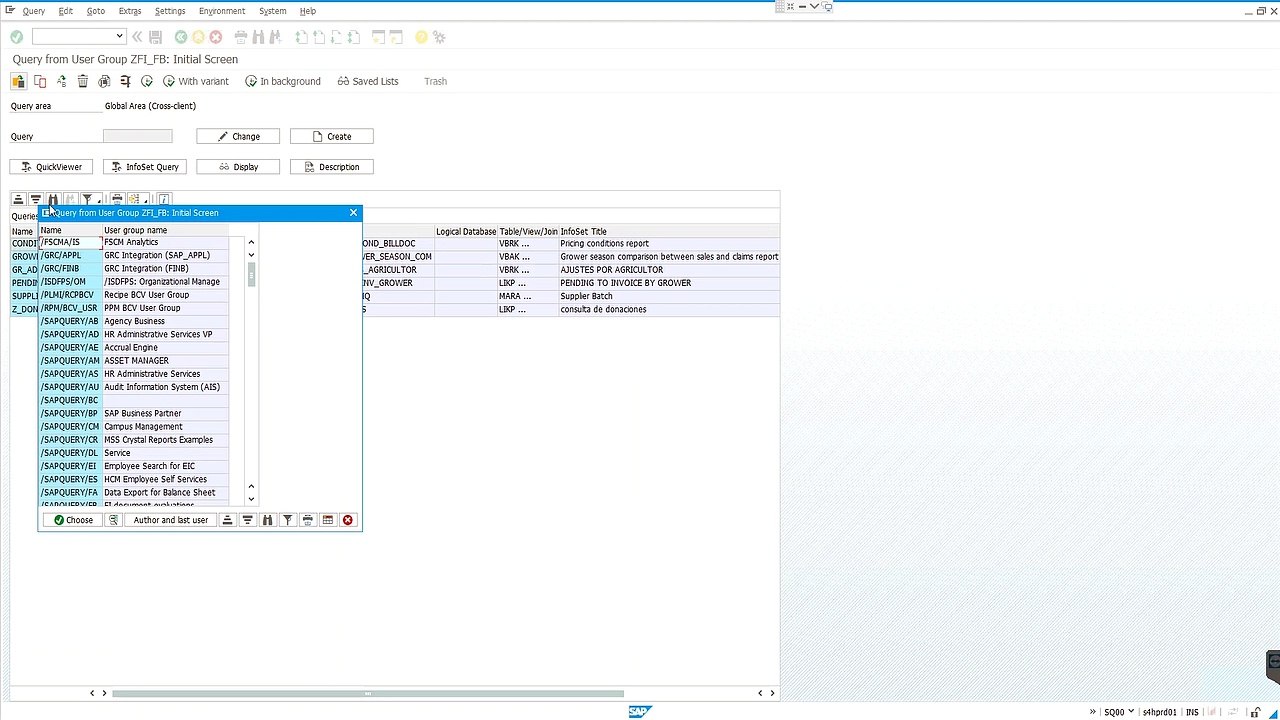The image size is (1280, 720).
Task: Click the Find binoculars icon in popup footer
Action: click(x=268, y=520)
